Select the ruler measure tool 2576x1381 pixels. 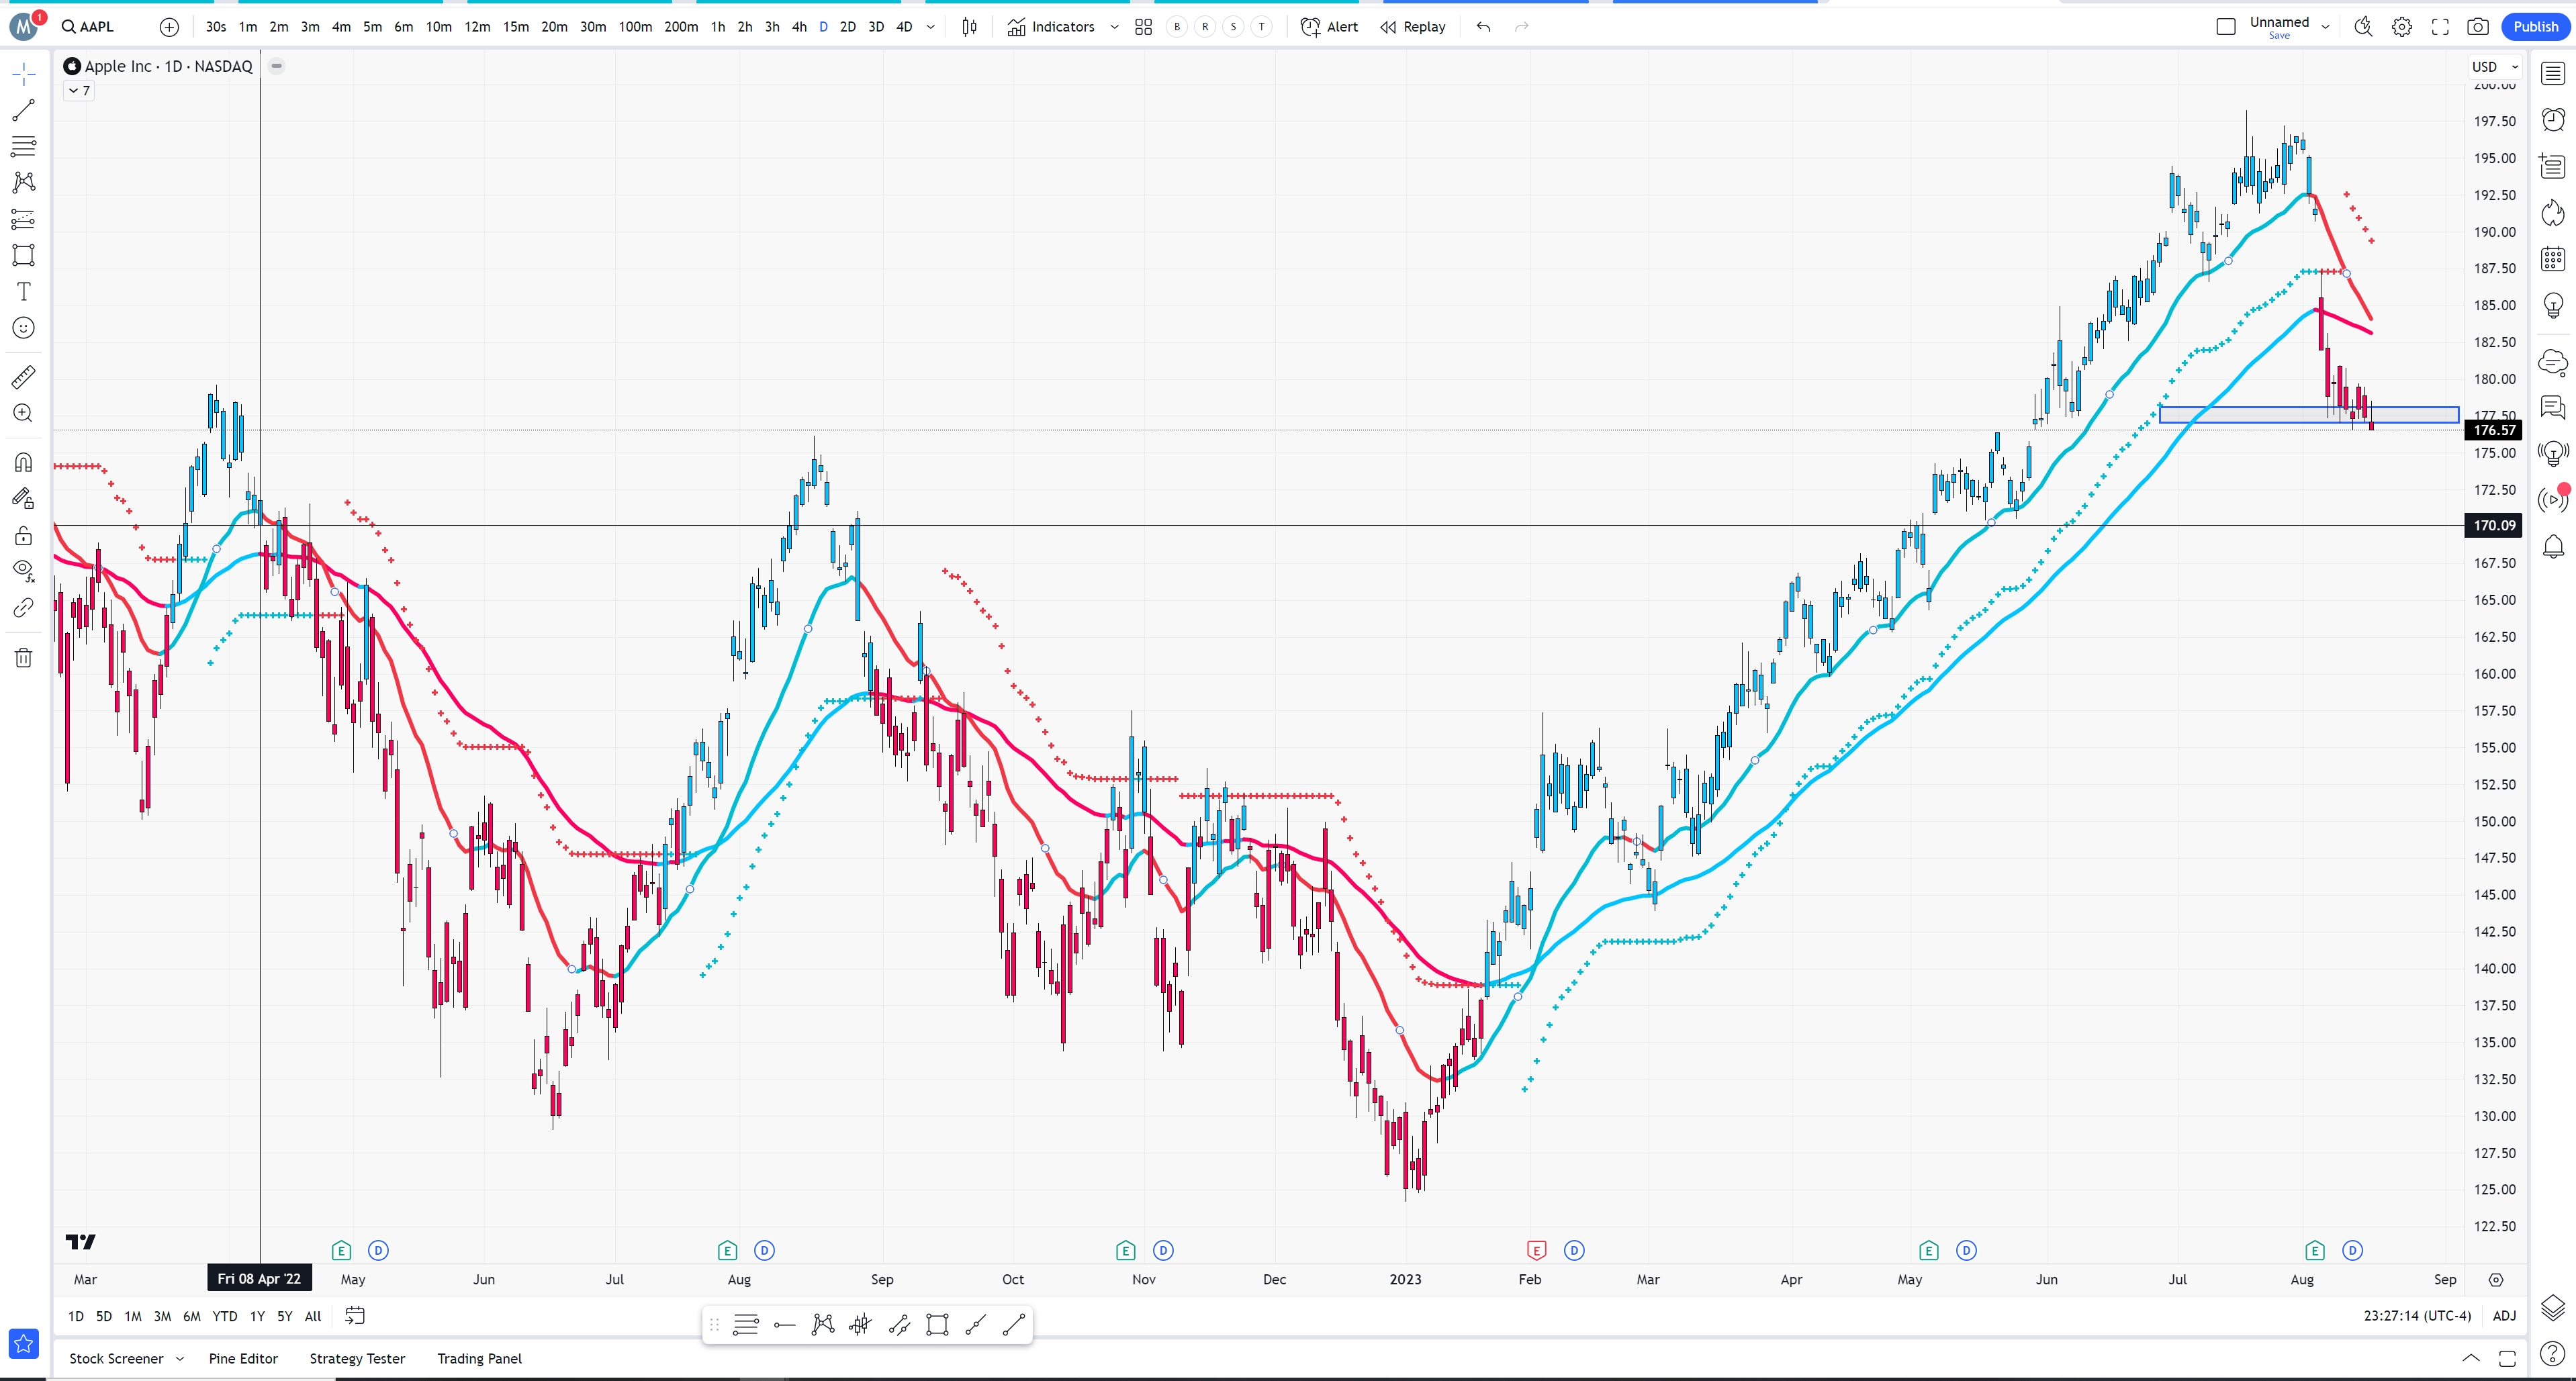[x=24, y=377]
